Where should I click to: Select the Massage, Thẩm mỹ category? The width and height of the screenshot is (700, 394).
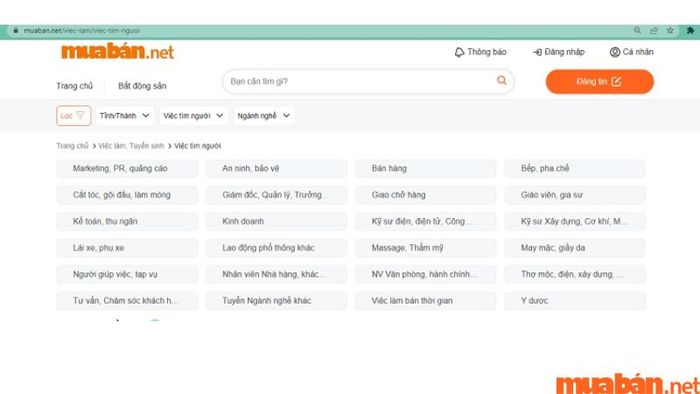coord(425,248)
